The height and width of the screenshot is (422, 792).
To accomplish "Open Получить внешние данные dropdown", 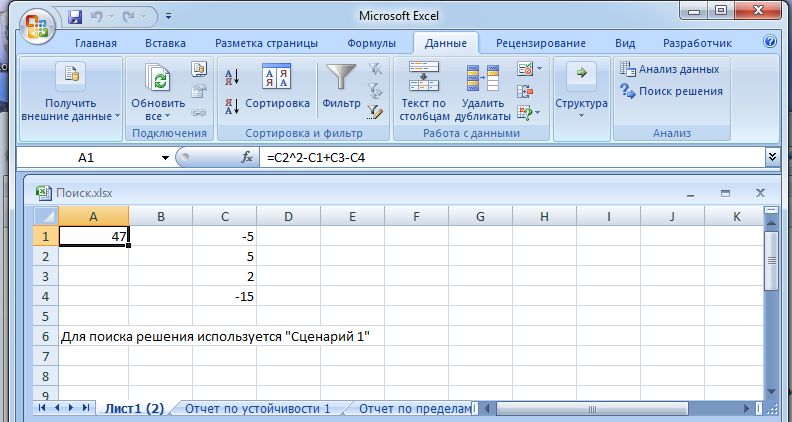I will coord(71,98).
